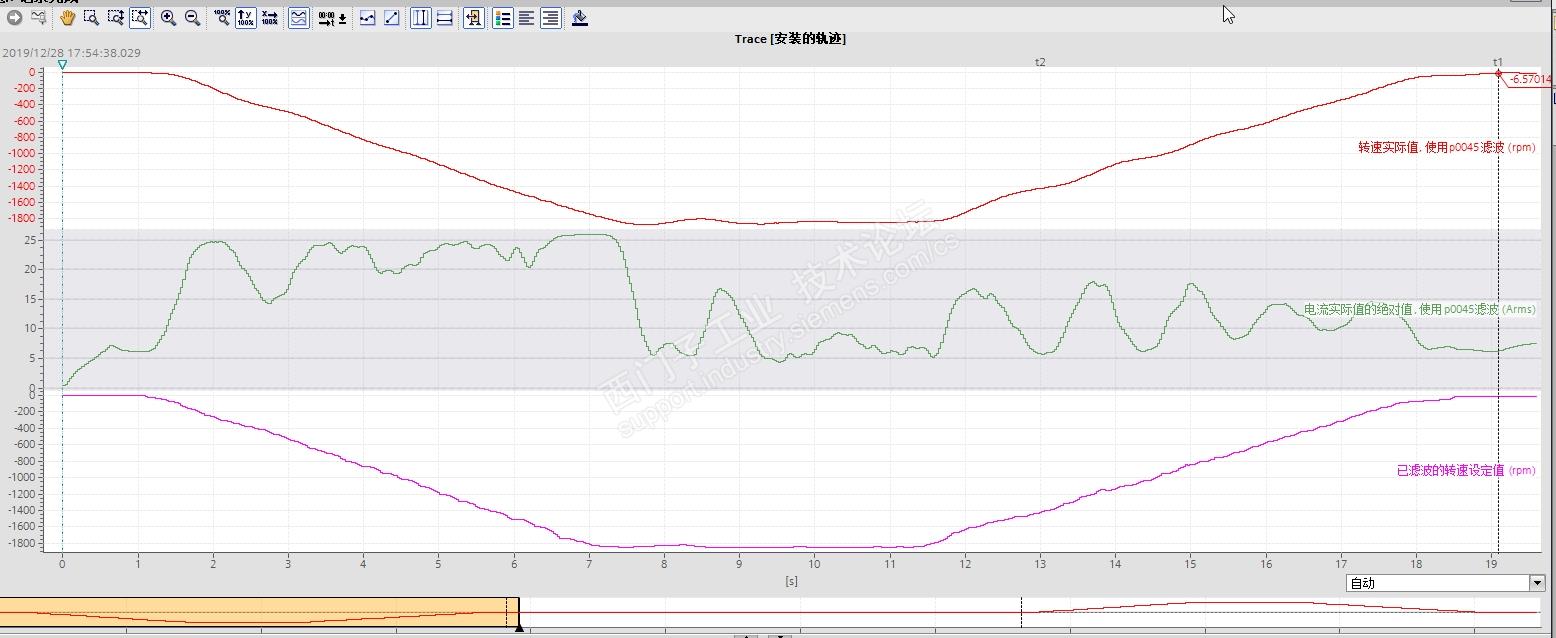Click the show all 100% zoom icon

pos(222,18)
